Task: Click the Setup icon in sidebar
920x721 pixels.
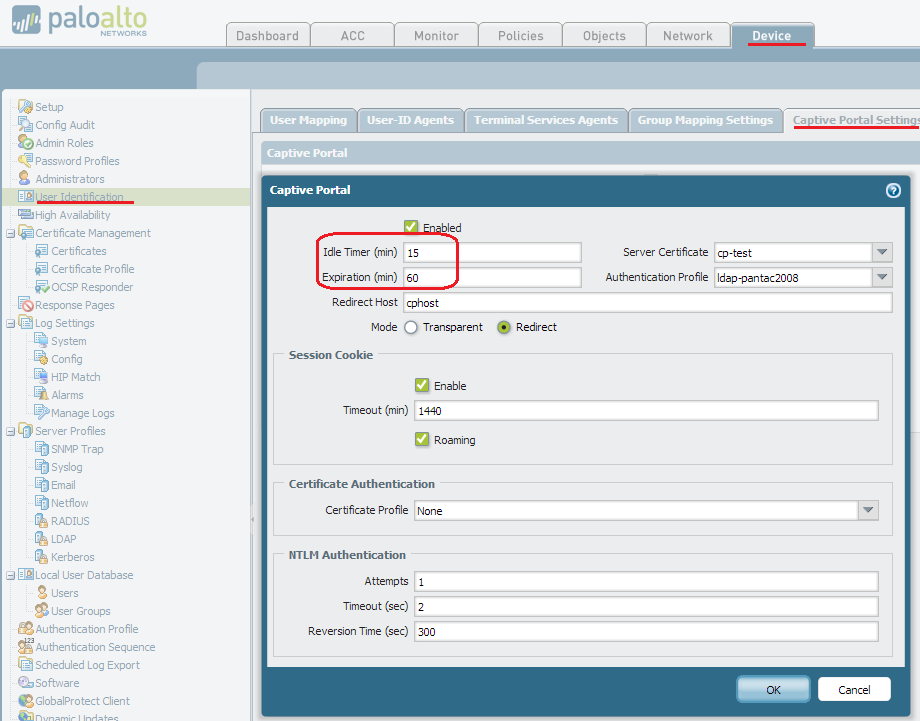Action: pos(25,106)
